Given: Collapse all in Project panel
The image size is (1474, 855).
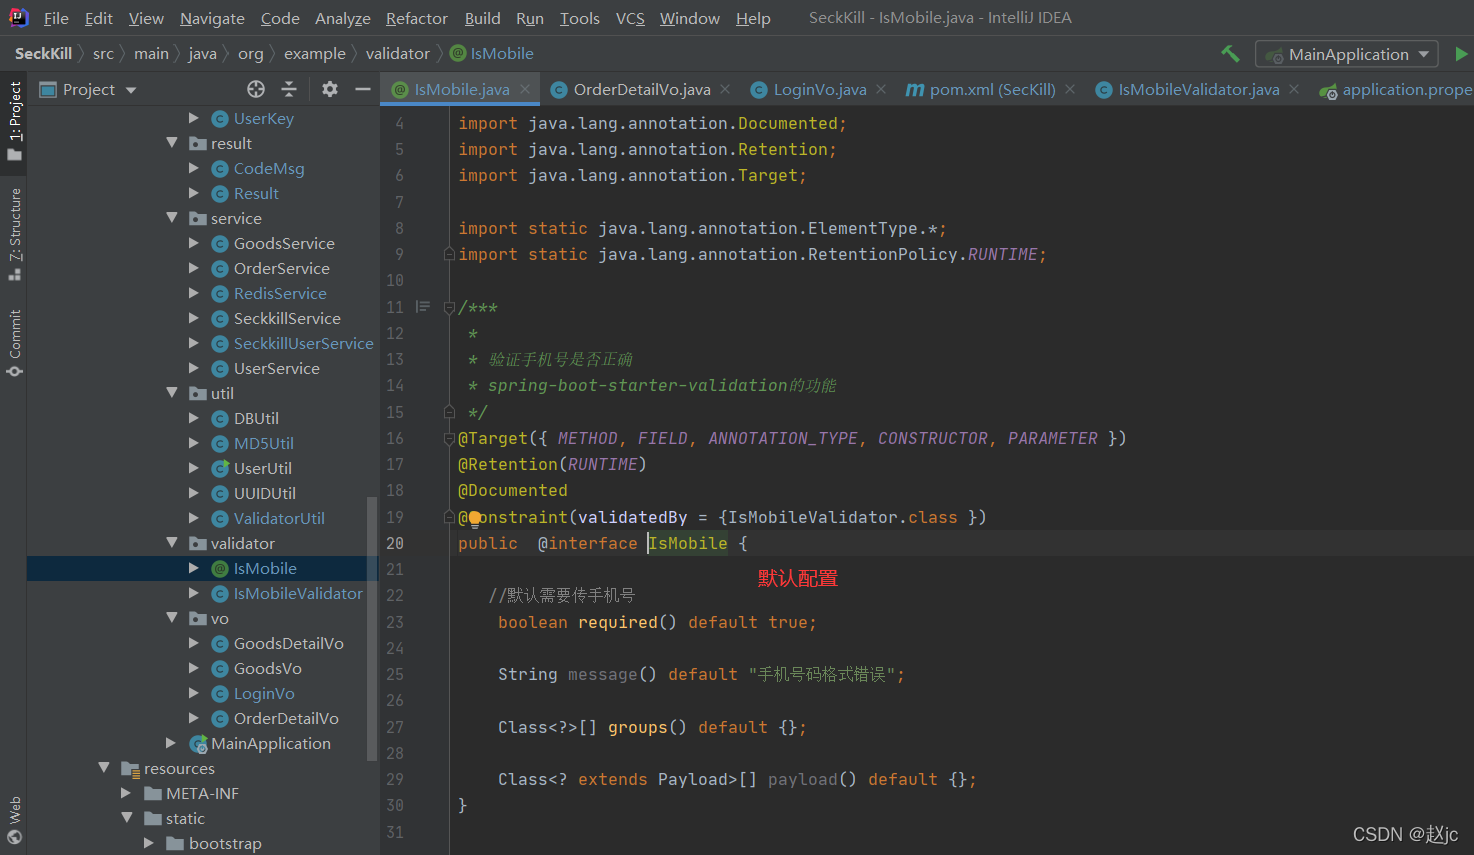Looking at the screenshot, I should coord(289,89).
